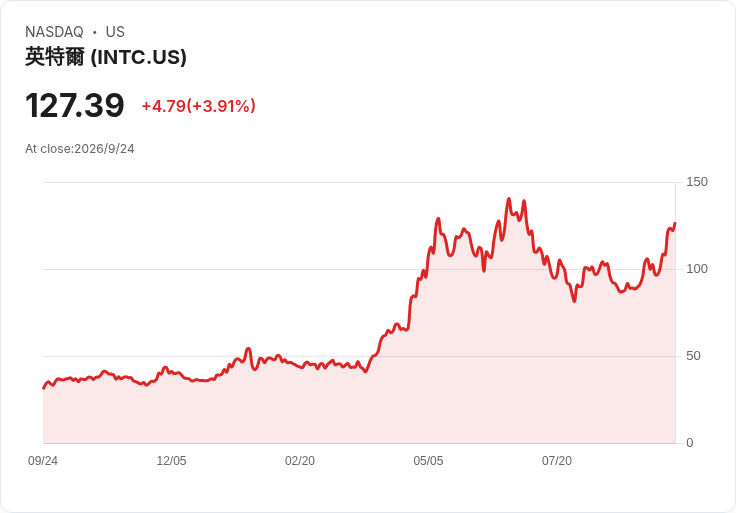Click the 09/24 x-axis date label

[x=43, y=460]
